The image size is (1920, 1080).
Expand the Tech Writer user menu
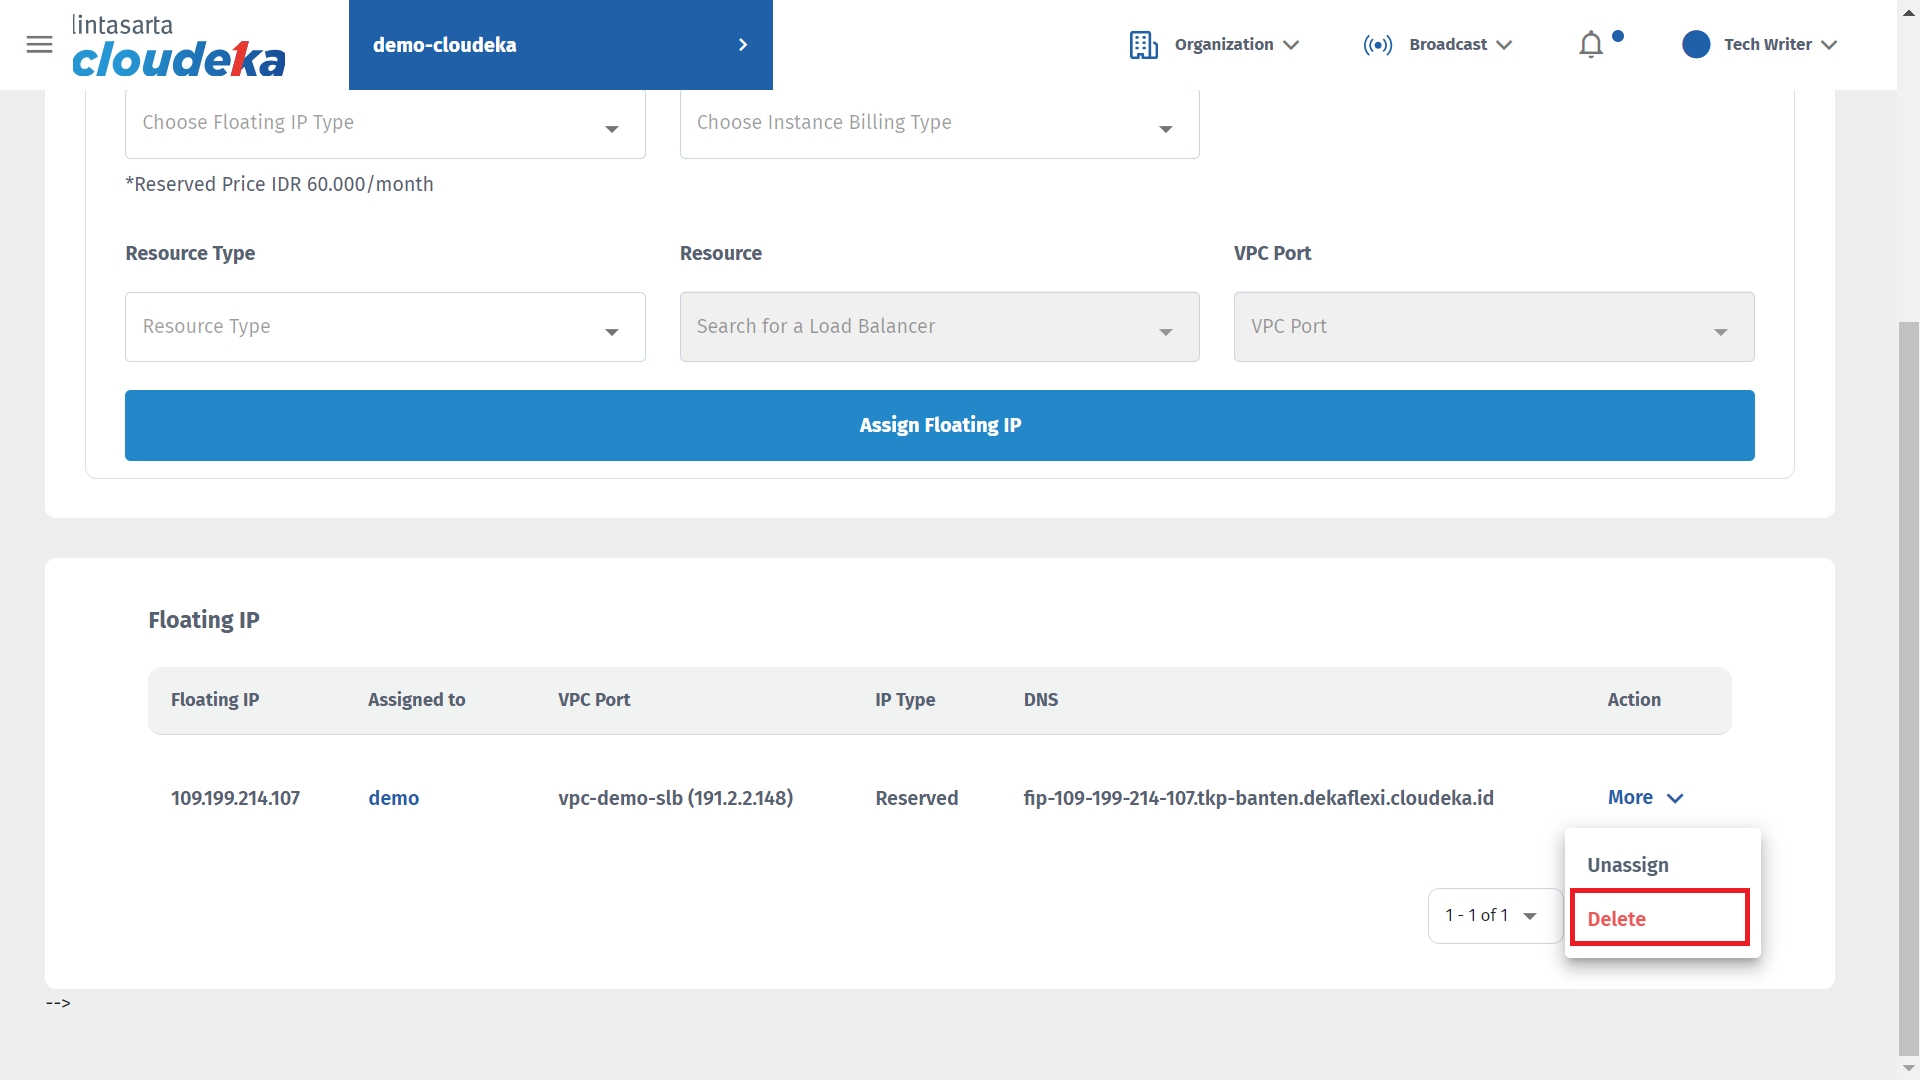1829,45
